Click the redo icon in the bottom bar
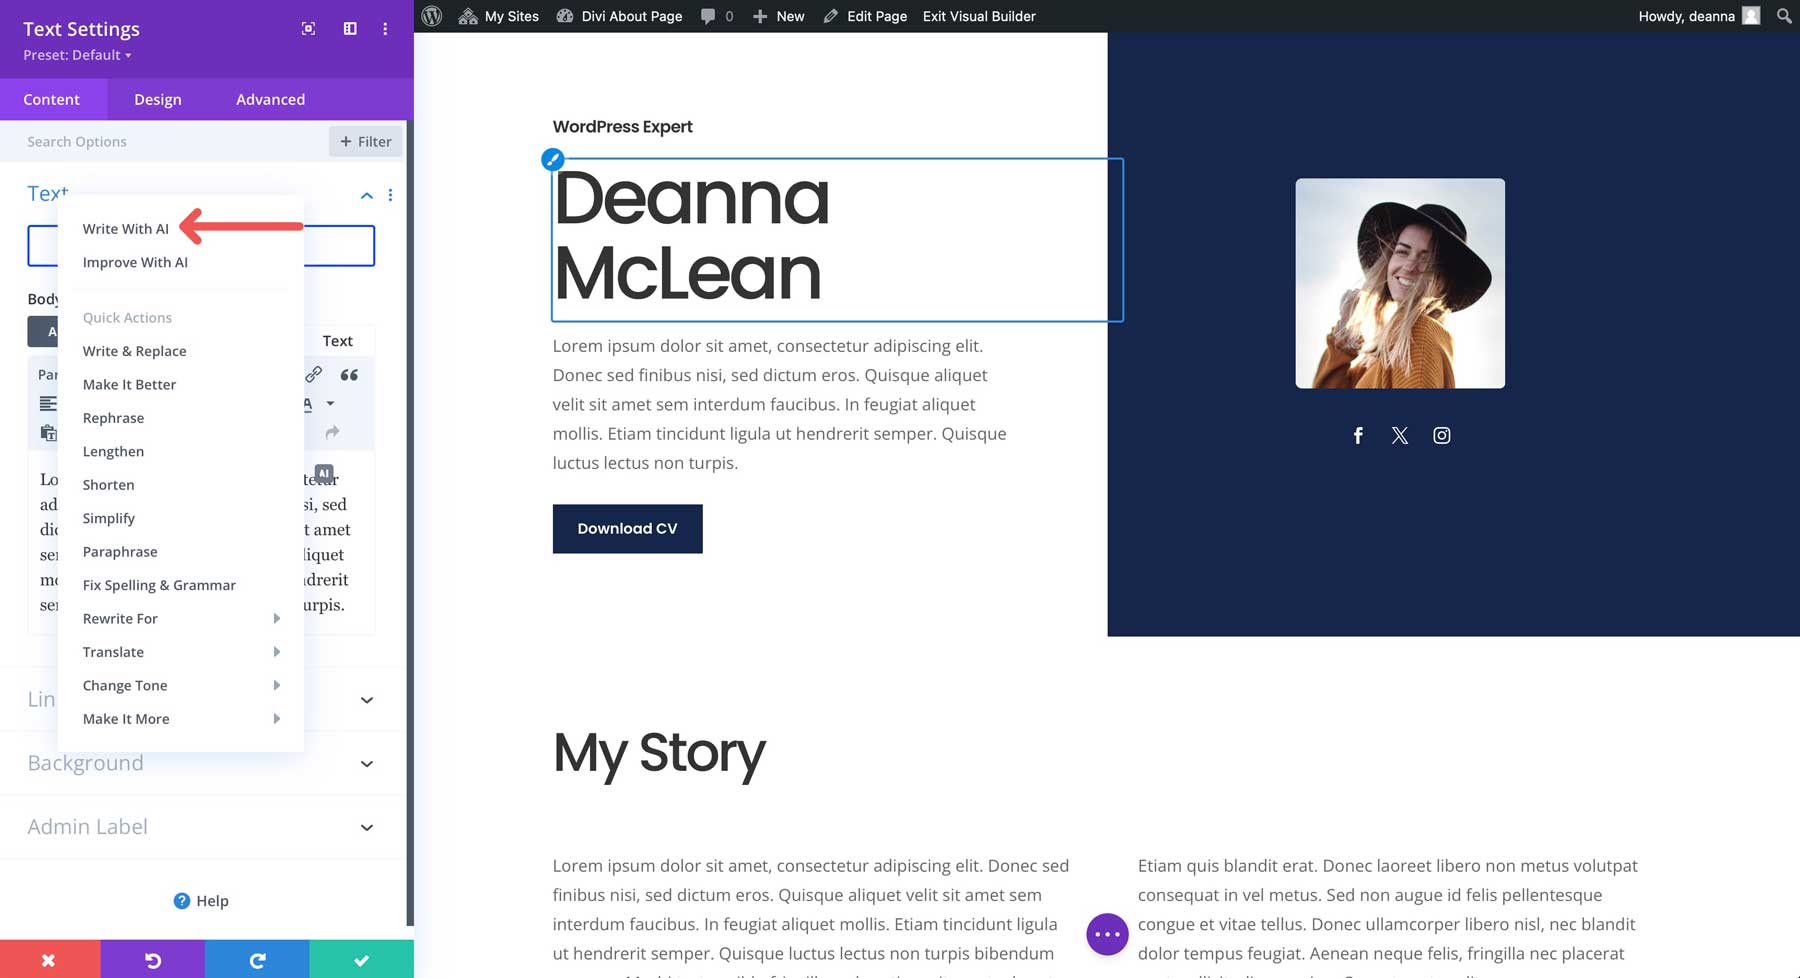 click(256, 960)
